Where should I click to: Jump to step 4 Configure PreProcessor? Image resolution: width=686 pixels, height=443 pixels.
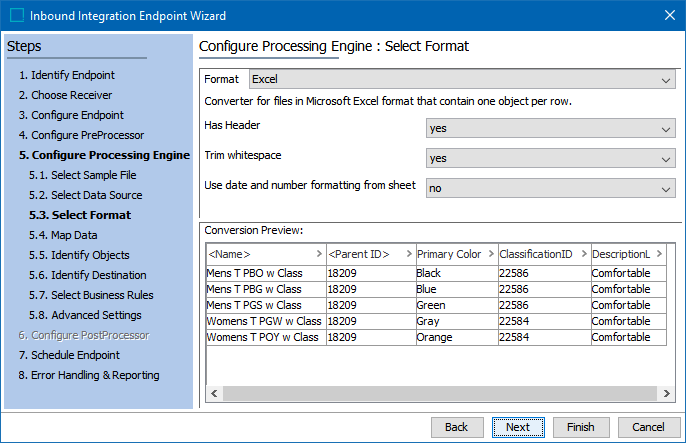pos(81,135)
